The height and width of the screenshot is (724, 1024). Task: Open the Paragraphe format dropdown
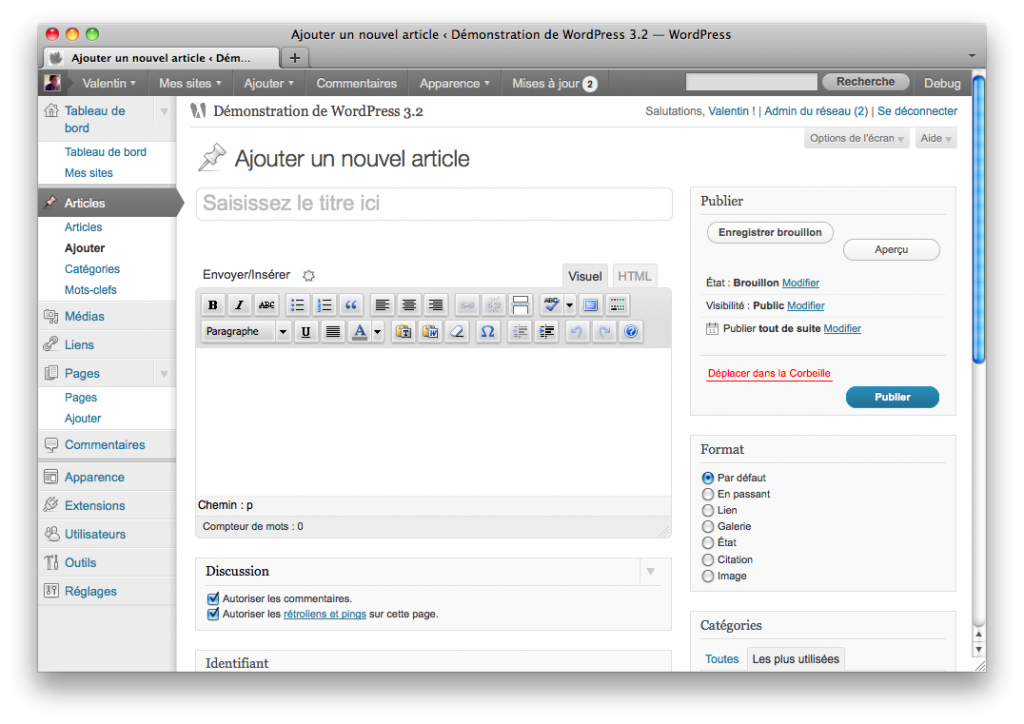[246, 332]
